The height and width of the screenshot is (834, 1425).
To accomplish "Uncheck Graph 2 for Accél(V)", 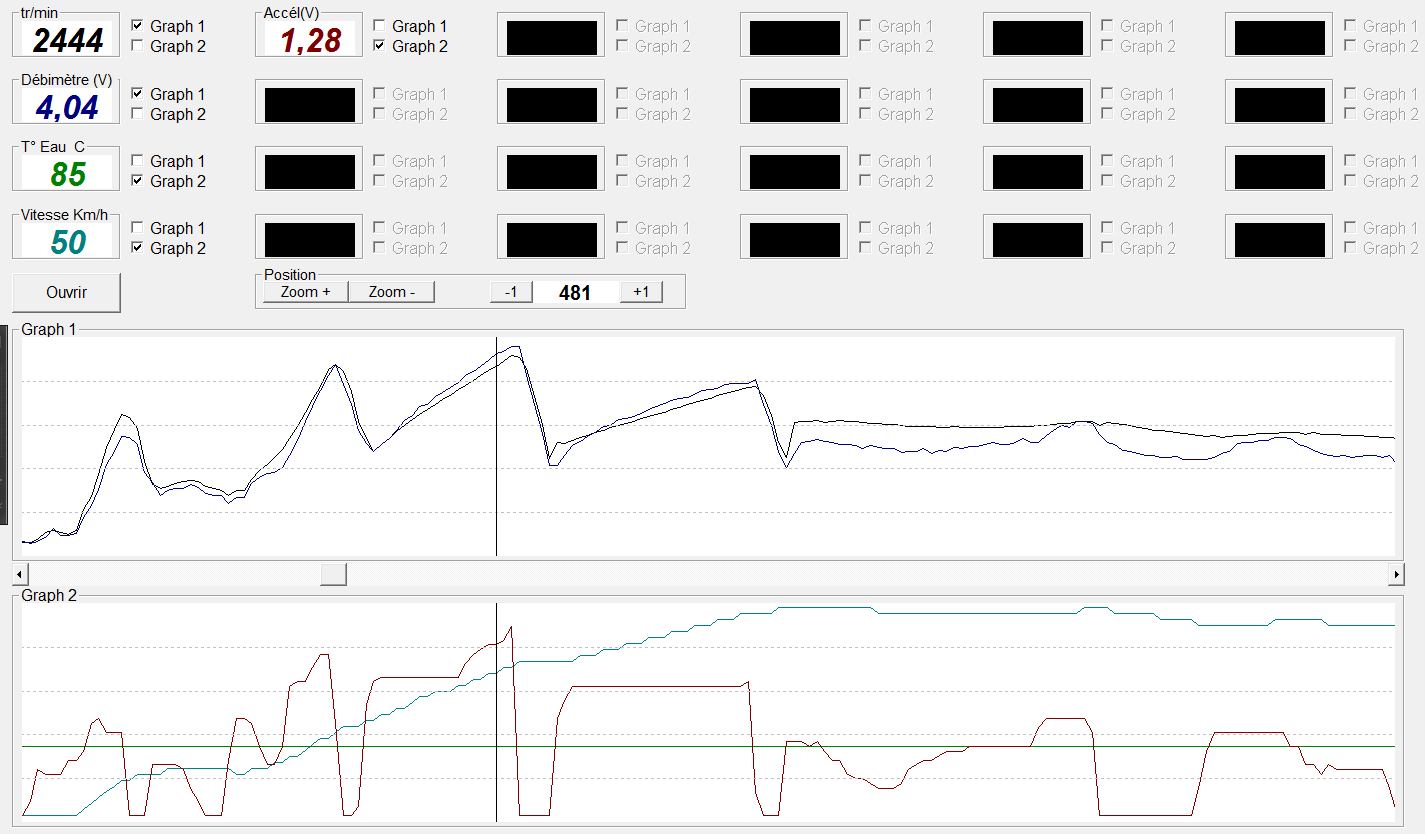I will point(379,46).
